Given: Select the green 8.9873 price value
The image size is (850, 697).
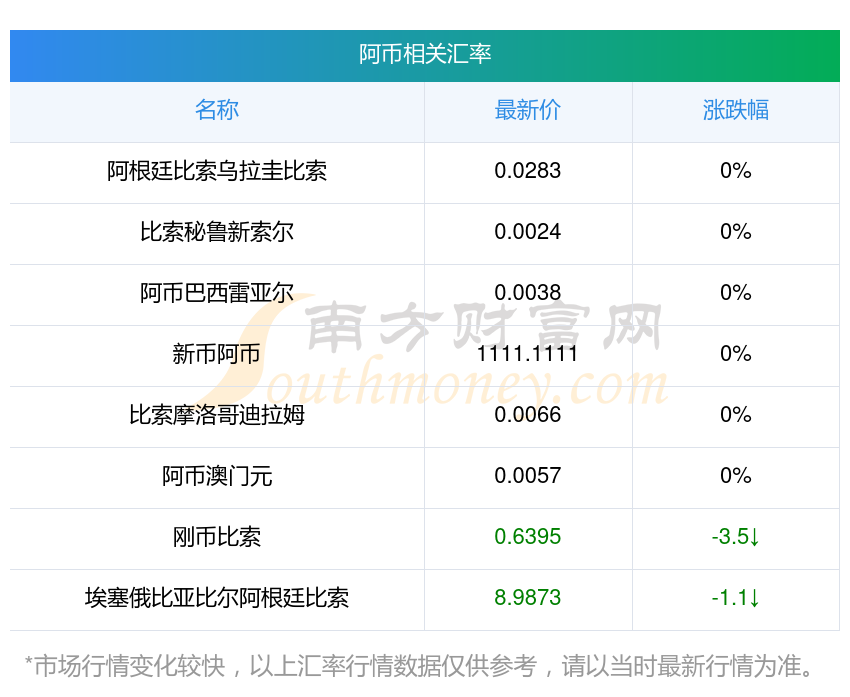Looking at the screenshot, I should pos(528,598).
